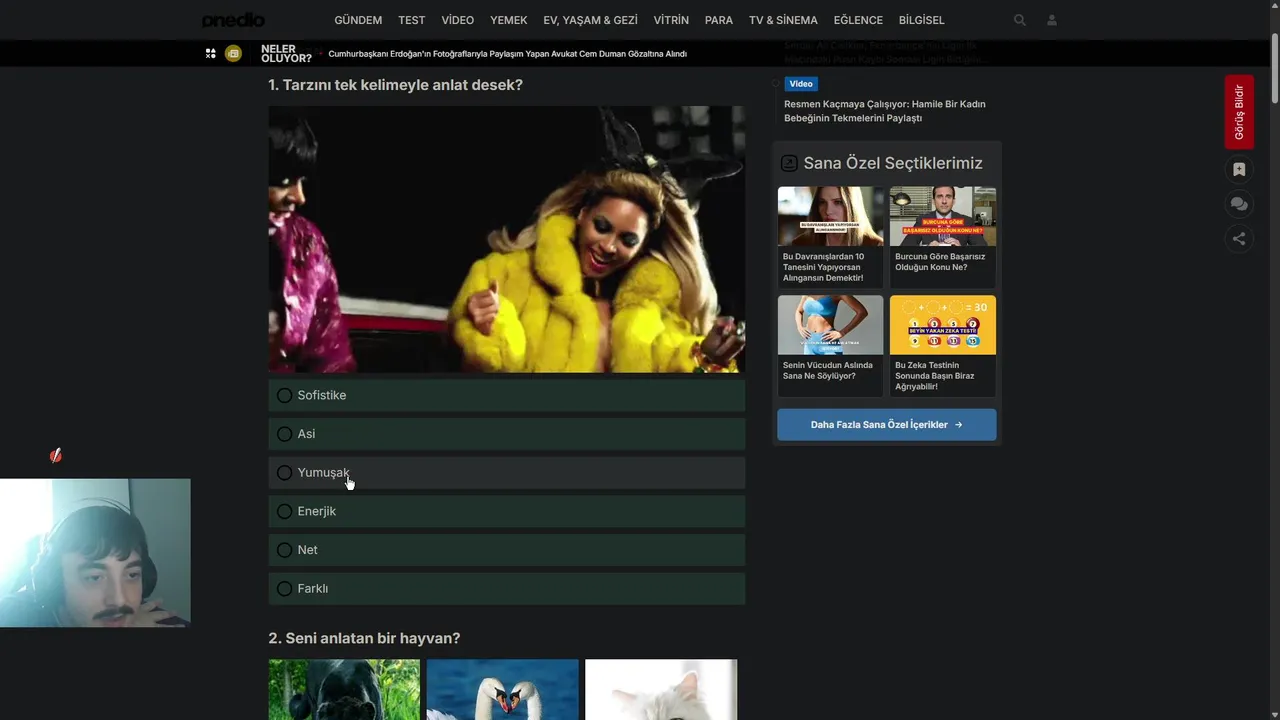This screenshot has height=720, width=1280.
Task: Bookmark the page with sidebar bookmark icon
Action: pyautogui.click(x=1239, y=170)
